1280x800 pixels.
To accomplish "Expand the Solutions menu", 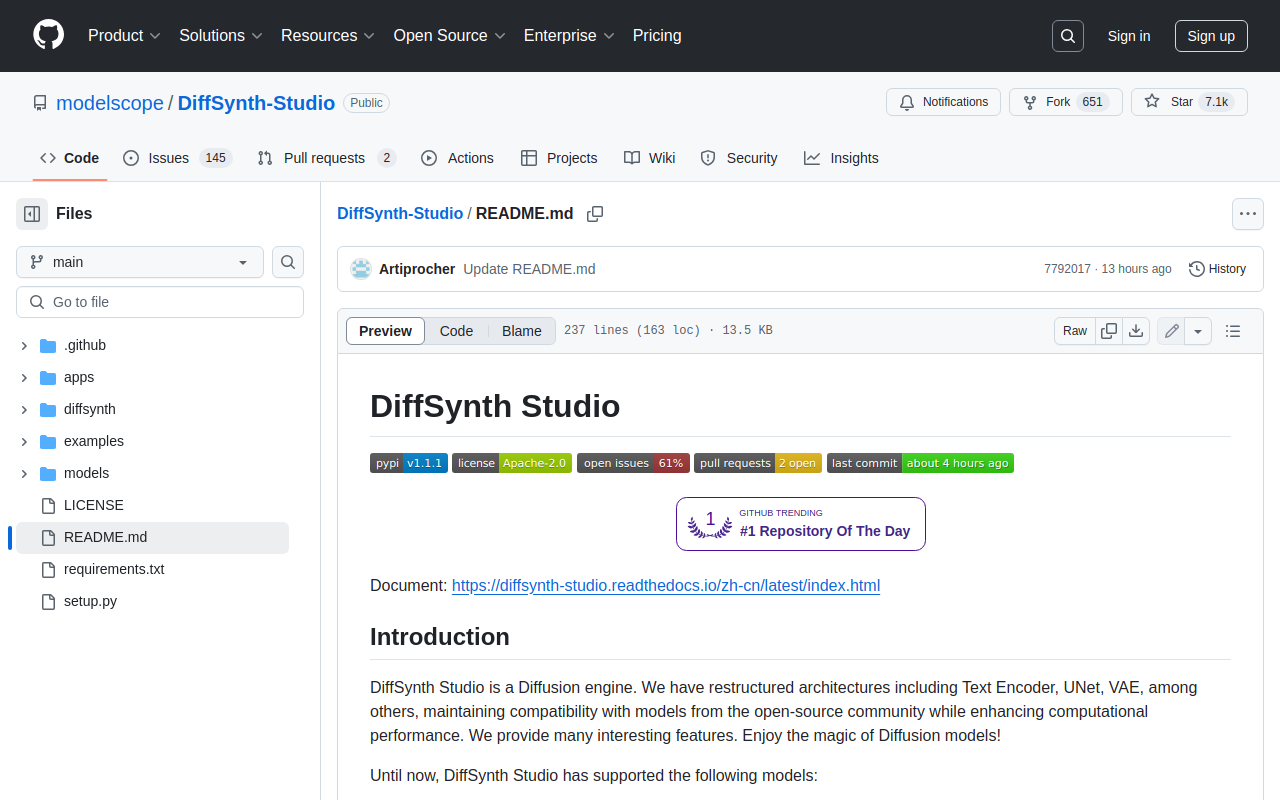I will pyautogui.click(x=221, y=36).
